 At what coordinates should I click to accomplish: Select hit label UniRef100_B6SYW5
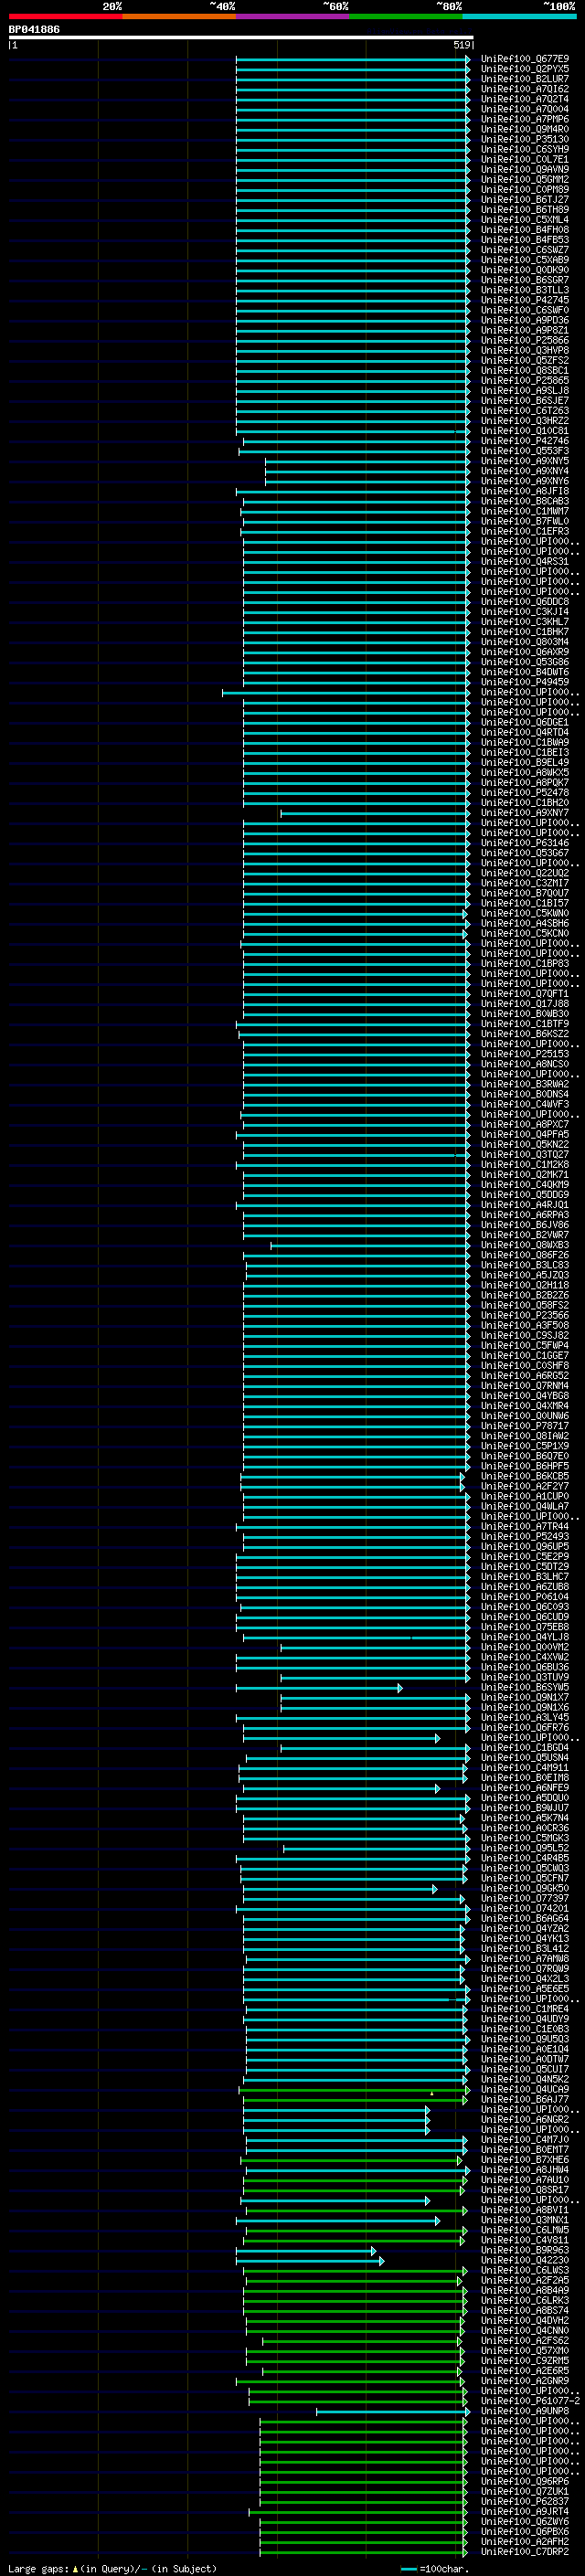pyautogui.click(x=525, y=1688)
